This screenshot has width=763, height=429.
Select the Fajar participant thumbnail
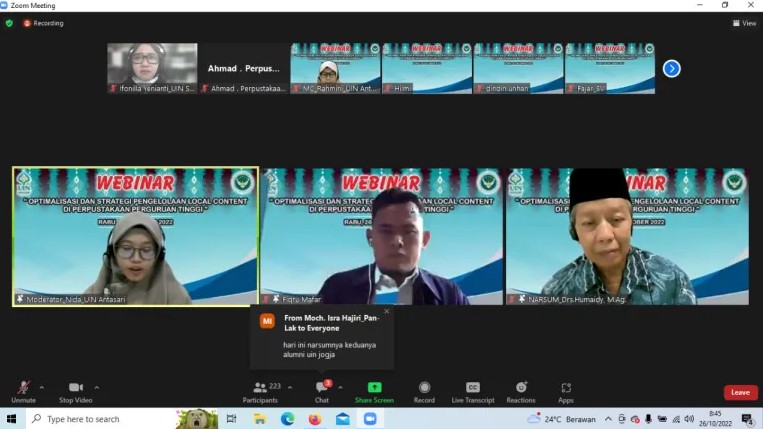pyautogui.click(x=610, y=68)
